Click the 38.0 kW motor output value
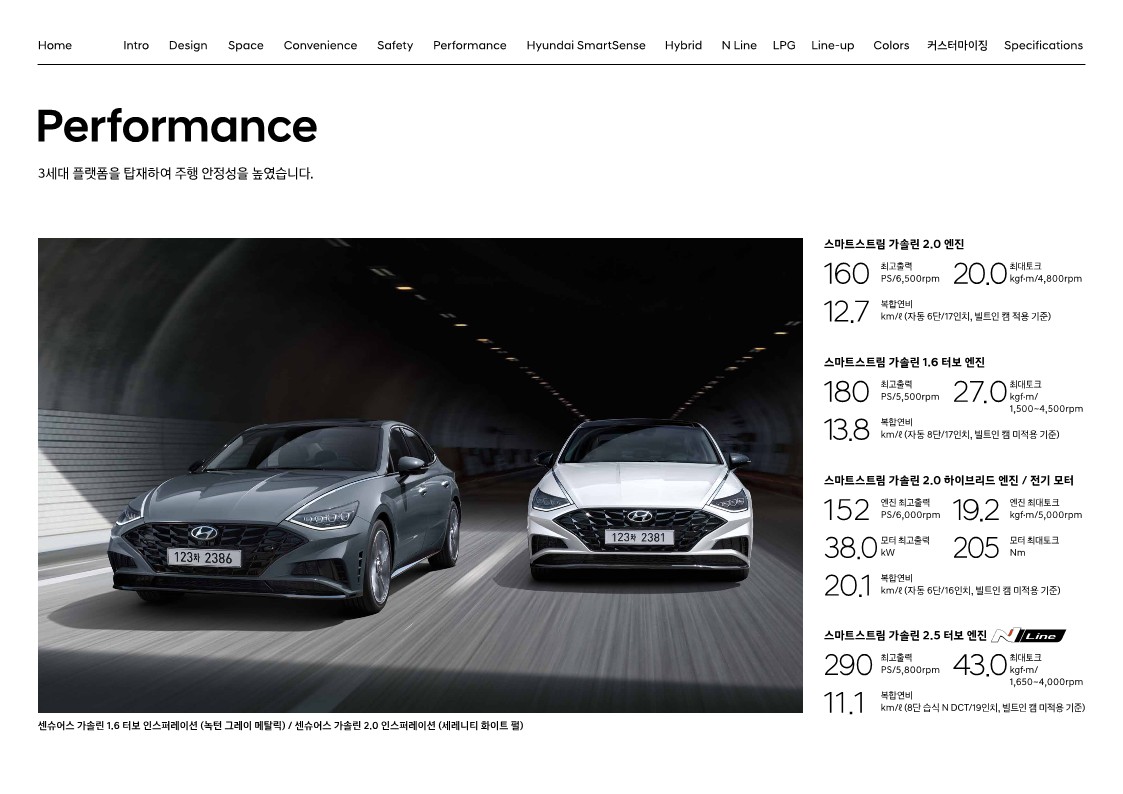This screenshot has width=1123, height=794. point(850,548)
